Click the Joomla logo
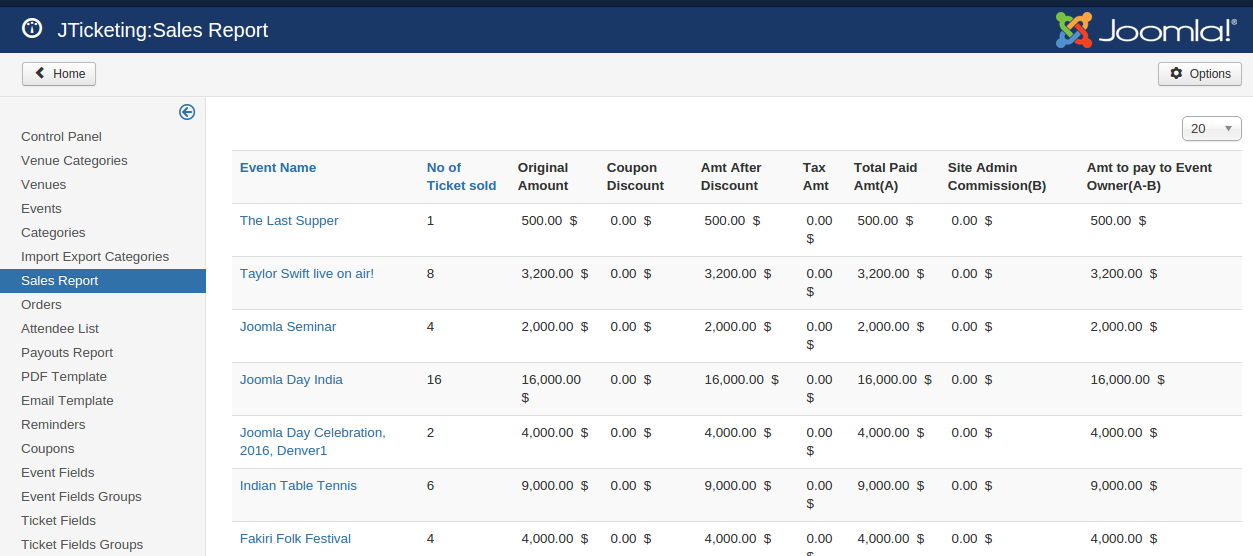This screenshot has height=556, width=1253. pos(1145,30)
